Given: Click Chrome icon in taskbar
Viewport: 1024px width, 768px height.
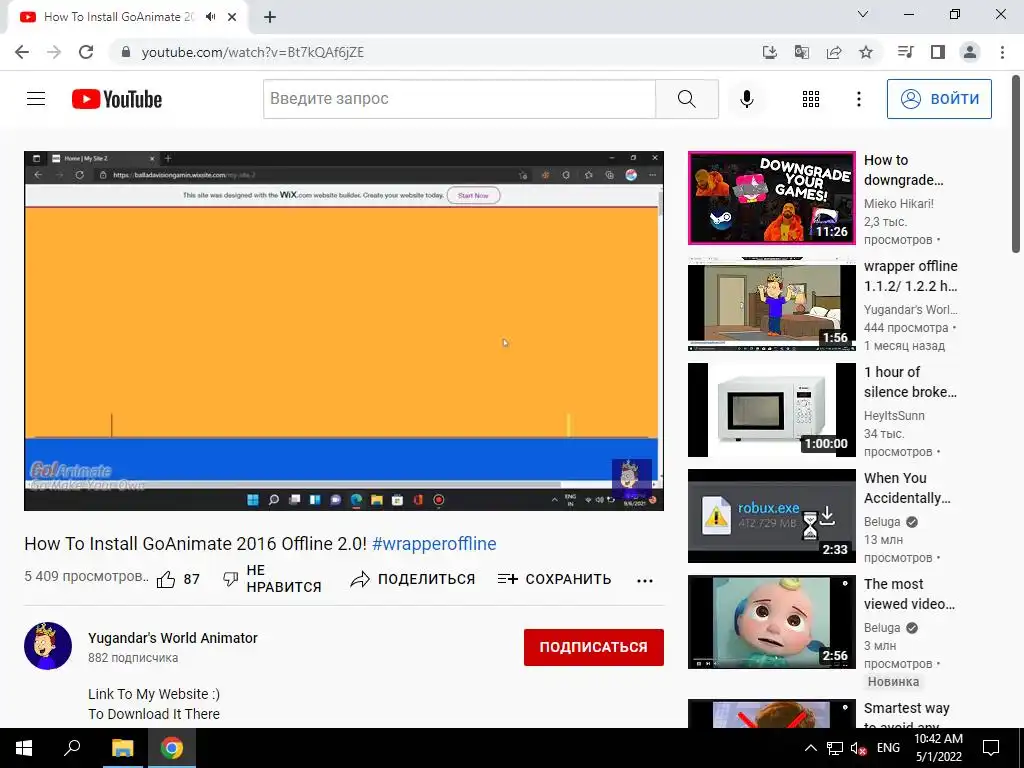Looking at the screenshot, I should [x=172, y=748].
